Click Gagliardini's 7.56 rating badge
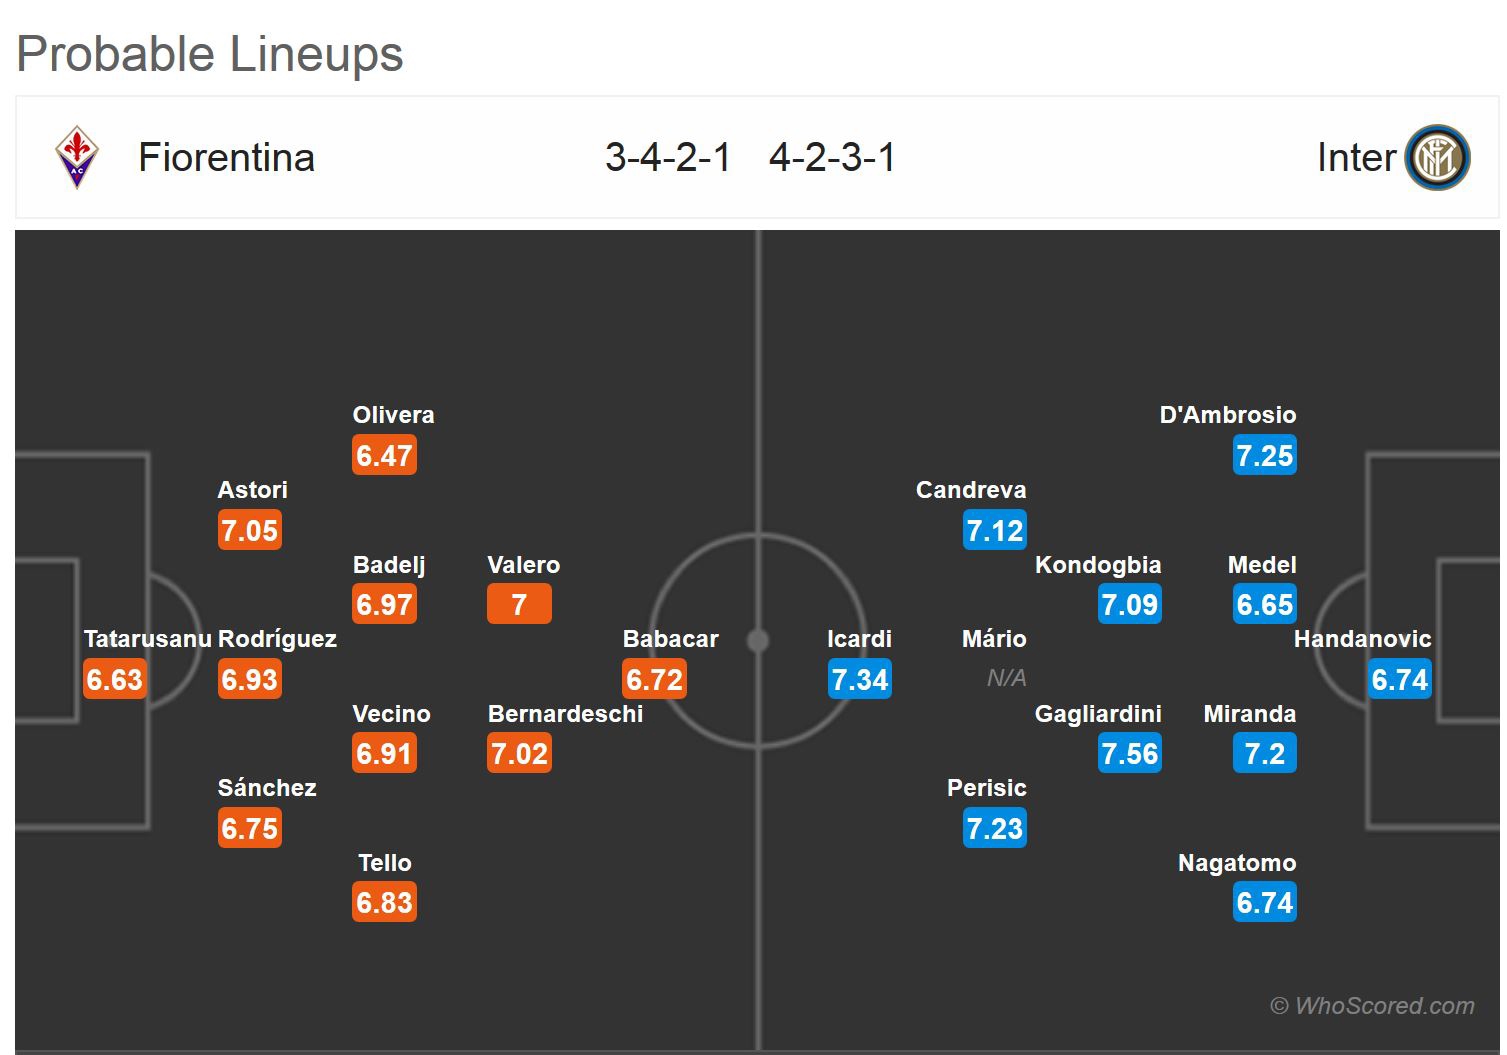The image size is (1507, 1055). tap(1129, 754)
